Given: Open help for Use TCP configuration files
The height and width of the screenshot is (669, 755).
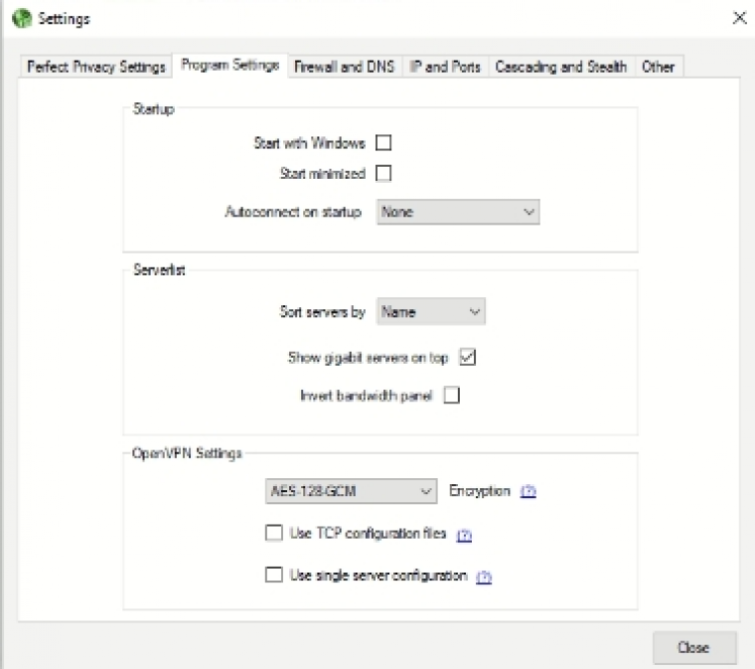Looking at the screenshot, I should pos(464,535).
